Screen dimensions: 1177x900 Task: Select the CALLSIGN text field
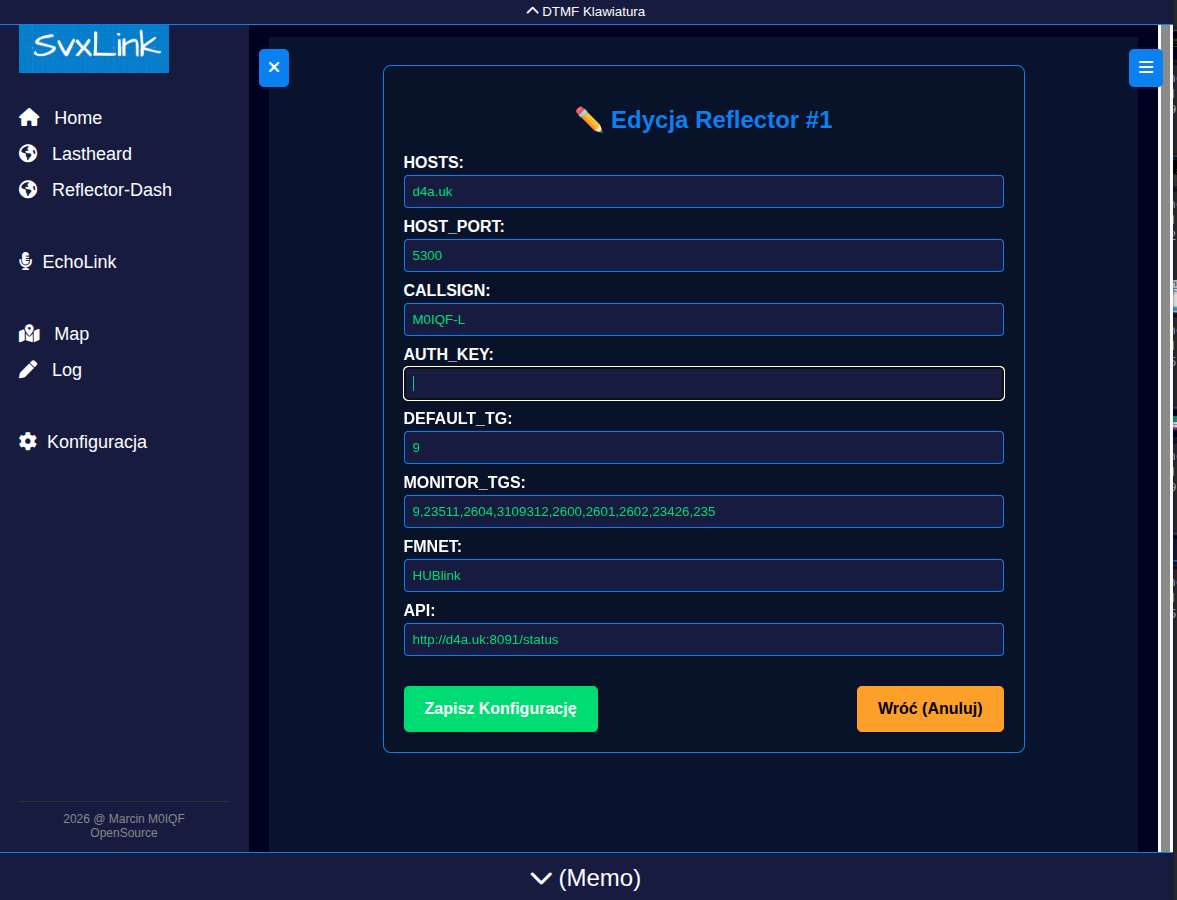(x=703, y=320)
